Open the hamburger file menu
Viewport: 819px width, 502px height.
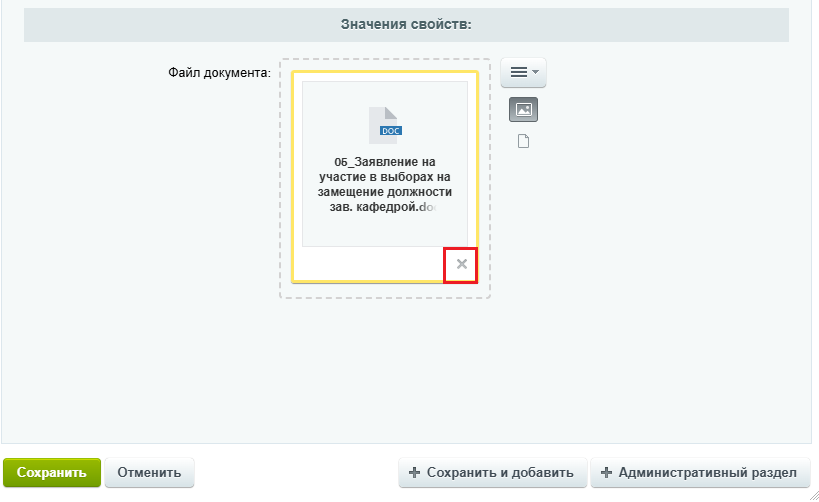pos(518,73)
